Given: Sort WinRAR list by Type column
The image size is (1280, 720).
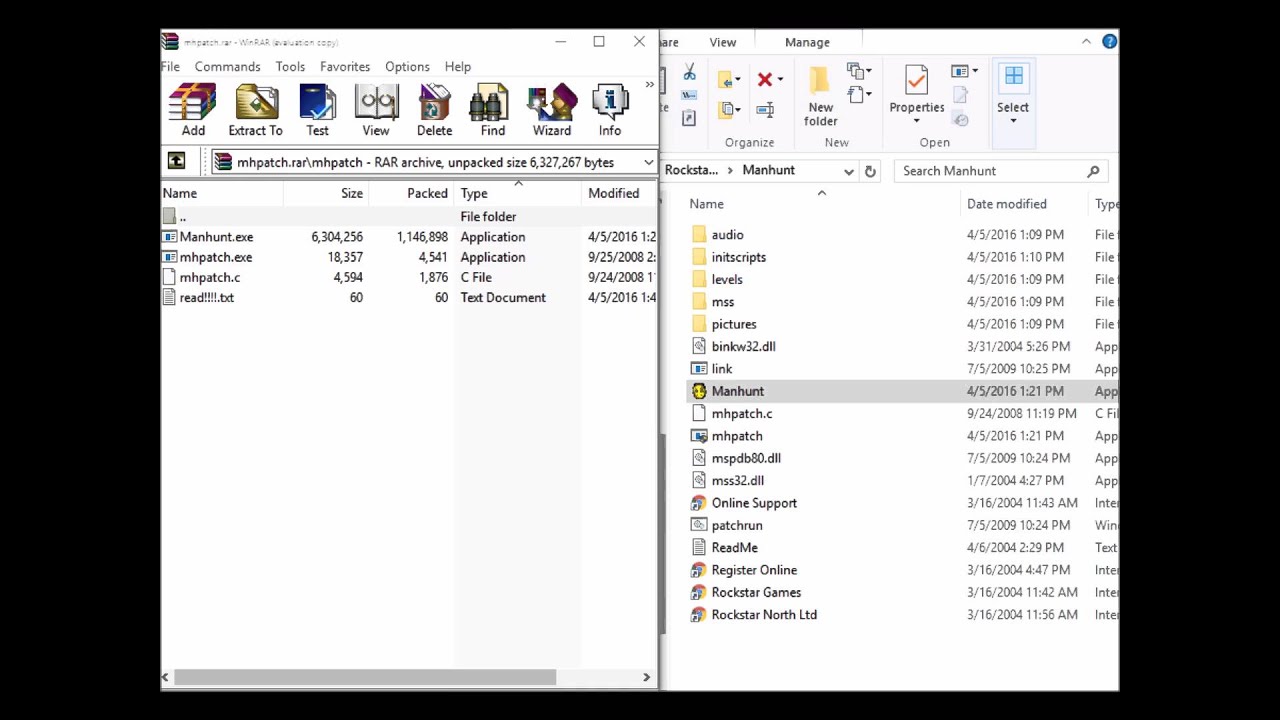Looking at the screenshot, I should click(517, 193).
